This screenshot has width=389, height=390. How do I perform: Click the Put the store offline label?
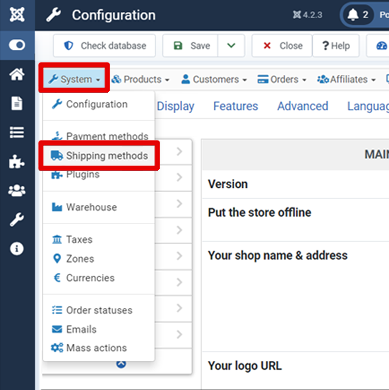pos(259,212)
